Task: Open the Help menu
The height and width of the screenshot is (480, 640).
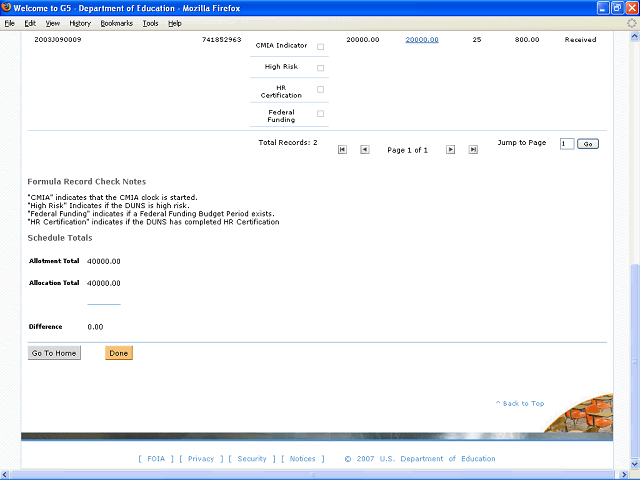Action: coord(175,23)
